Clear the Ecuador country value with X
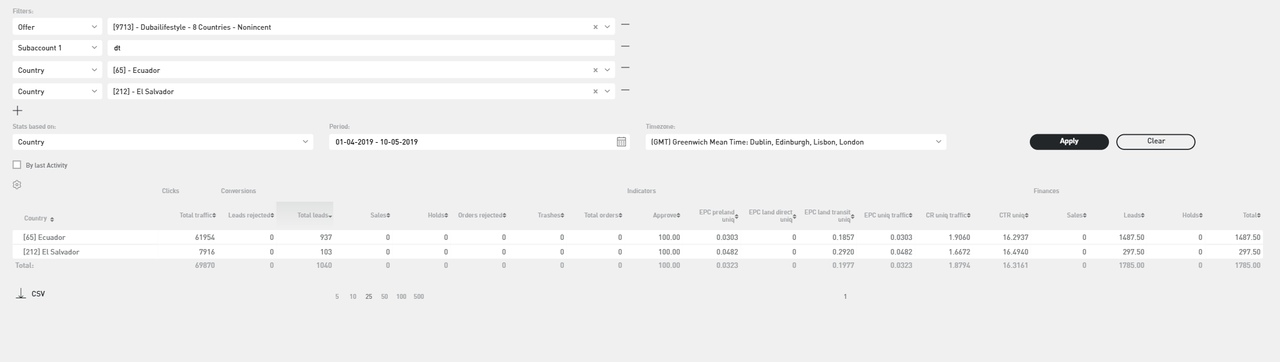This screenshot has width=1280, height=362. coord(596,70)
